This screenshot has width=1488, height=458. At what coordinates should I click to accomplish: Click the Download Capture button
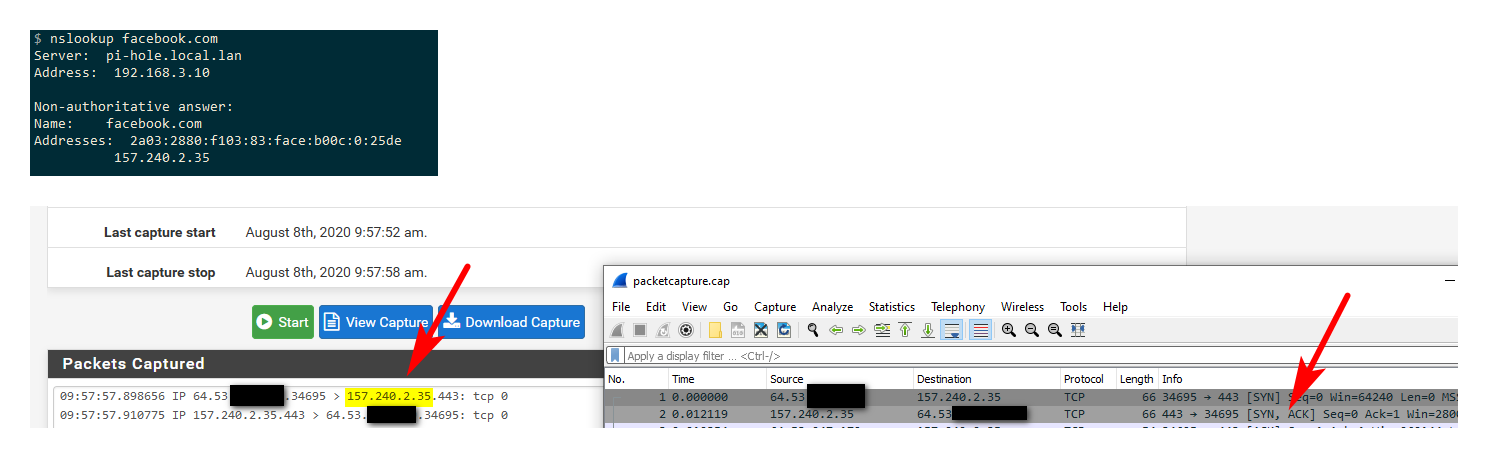[512, 322]
